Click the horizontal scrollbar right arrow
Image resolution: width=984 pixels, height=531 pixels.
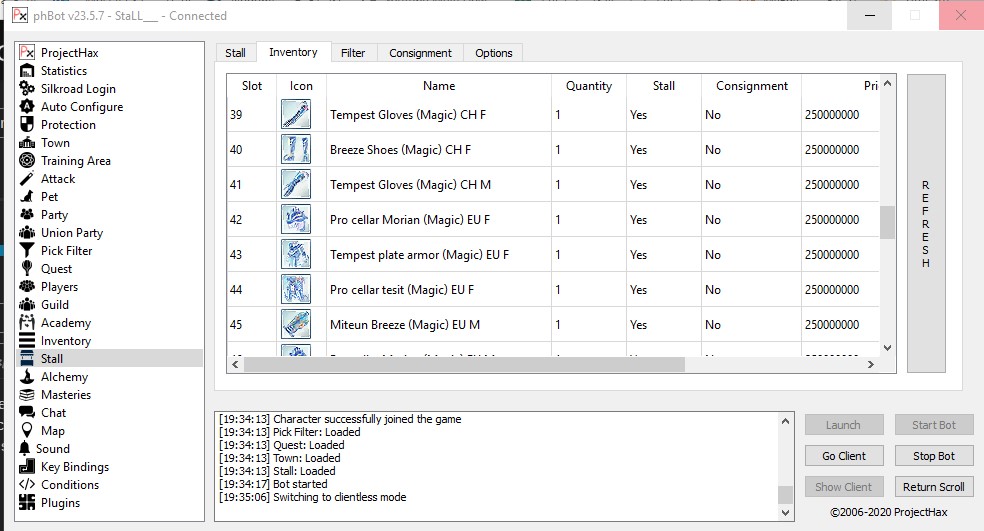(x=873, y=365)
